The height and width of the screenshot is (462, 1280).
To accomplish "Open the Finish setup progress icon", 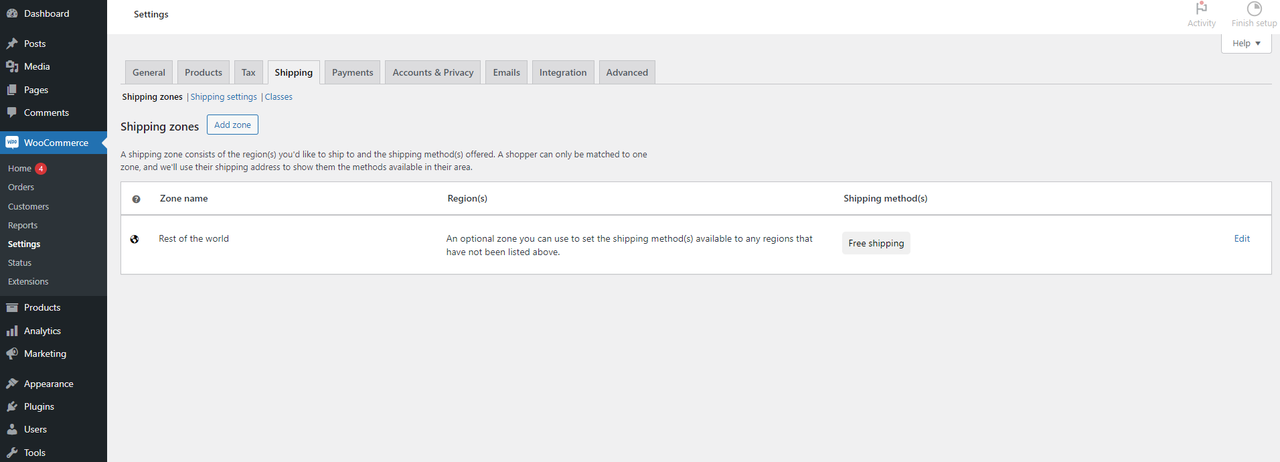I will [x=1254, y=15].
